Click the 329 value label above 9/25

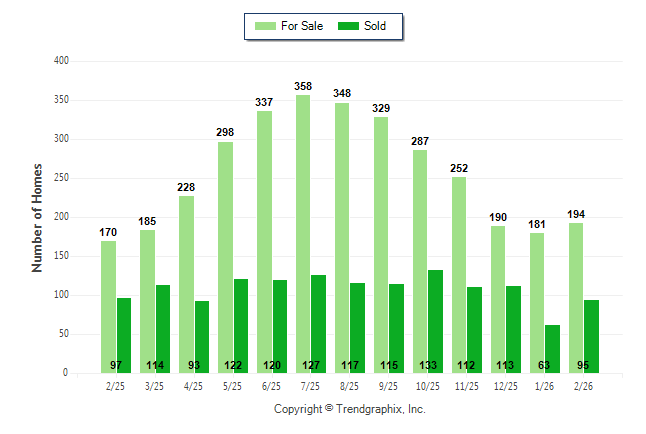(x=381, y=107)
